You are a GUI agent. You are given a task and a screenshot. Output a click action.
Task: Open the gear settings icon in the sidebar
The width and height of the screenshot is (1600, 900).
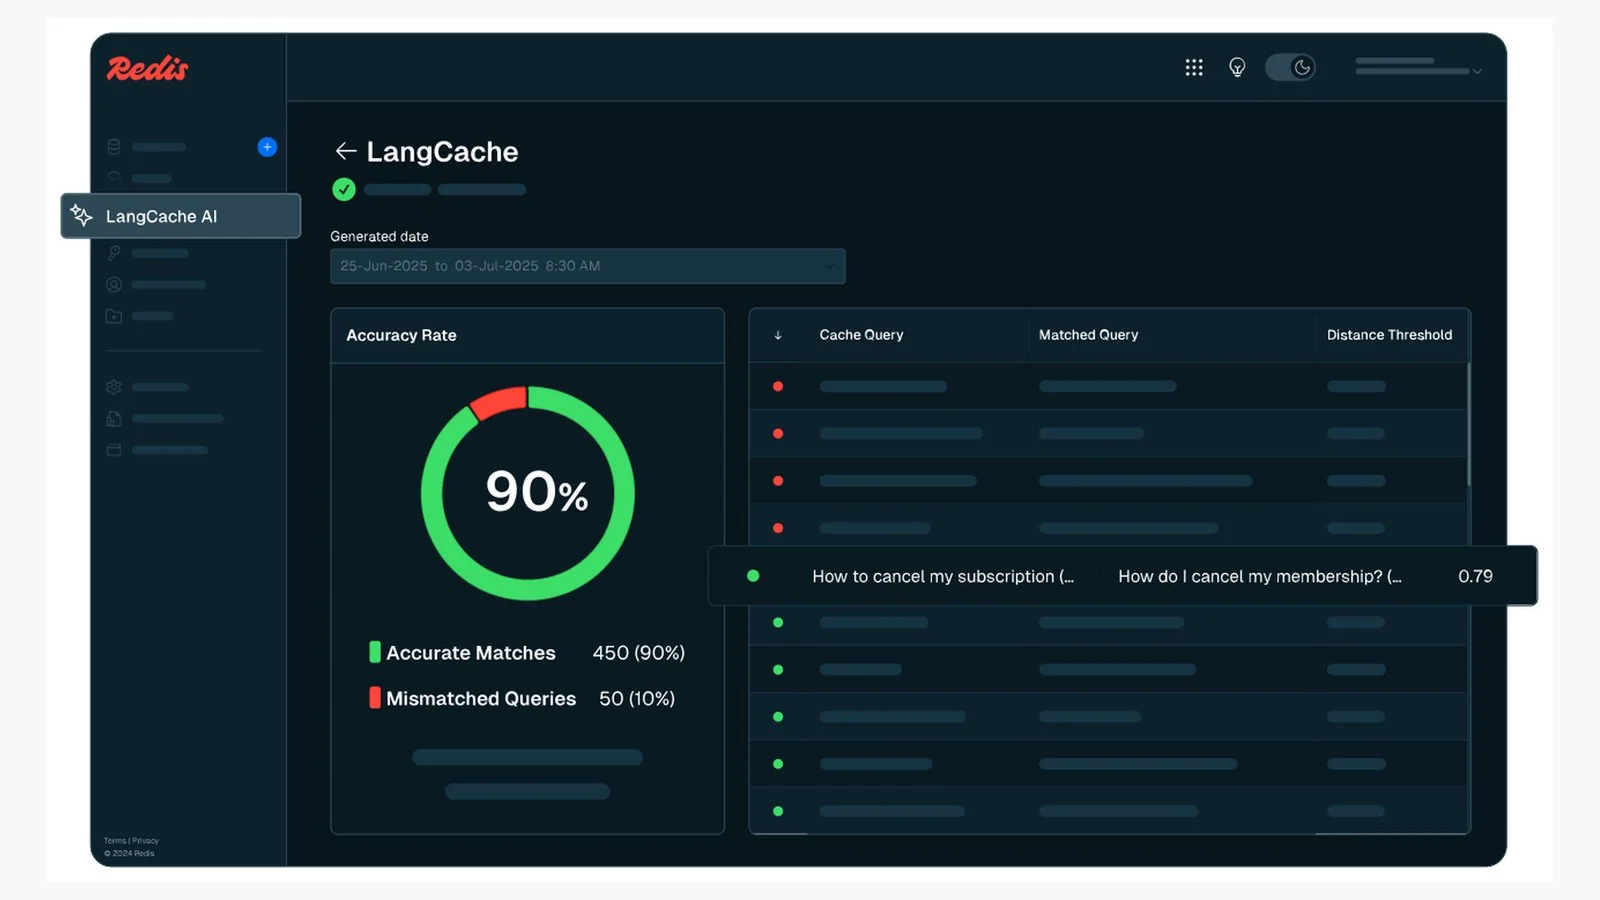(114, 387)
